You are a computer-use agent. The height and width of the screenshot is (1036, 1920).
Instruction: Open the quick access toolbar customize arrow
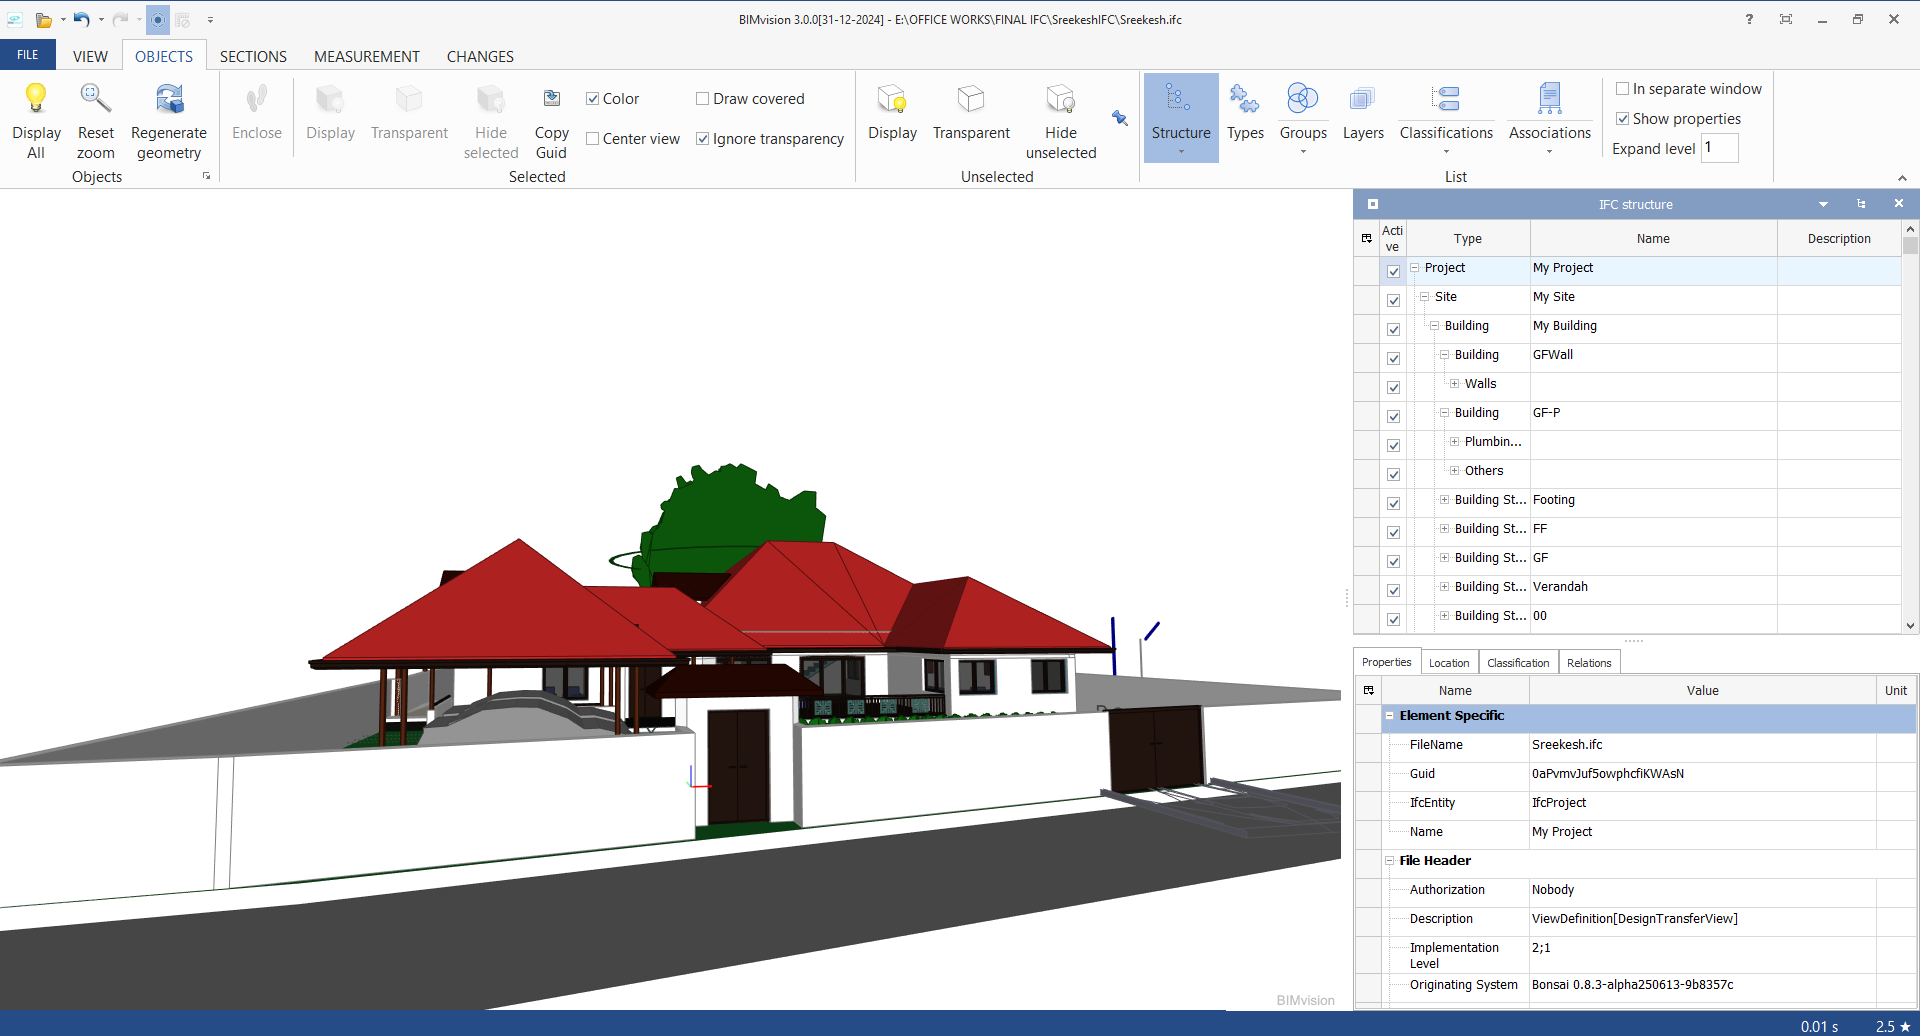pyautogui.click(x=210, y=19)
